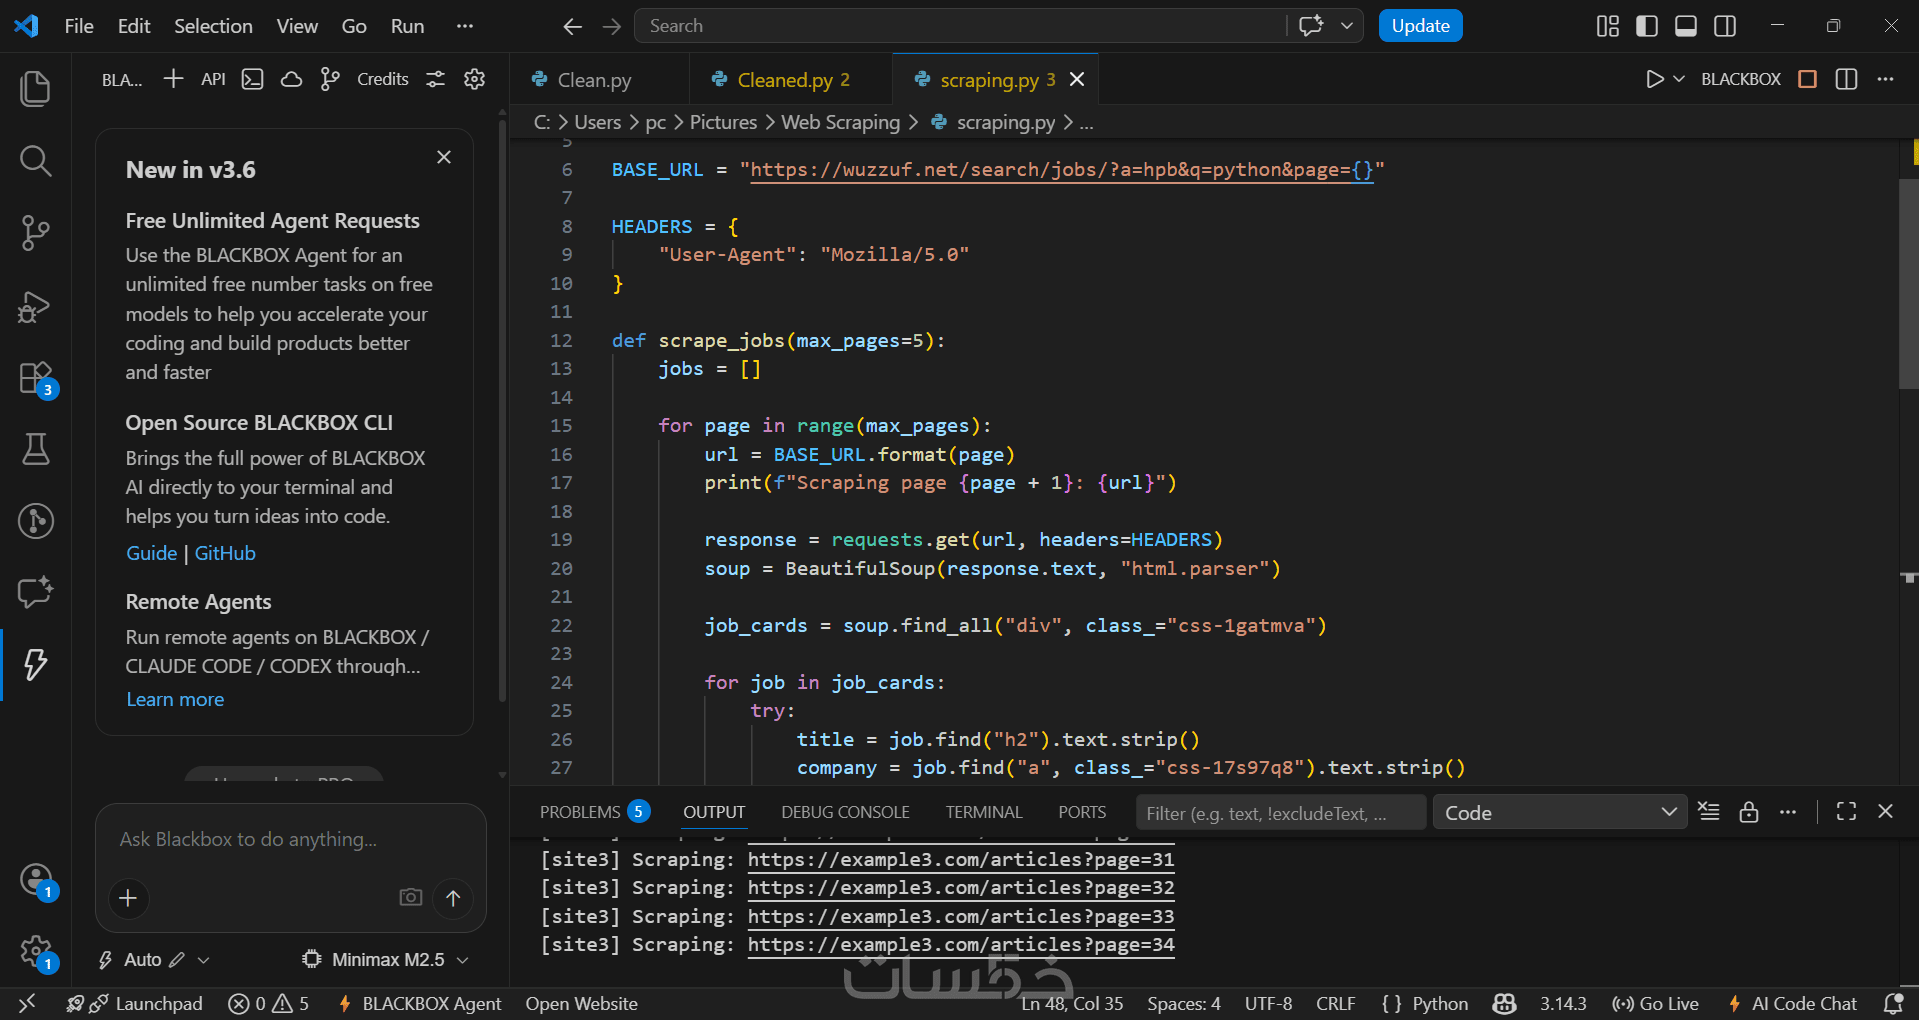The image size is (1919, 1020).
Task: Open the TERMINAL panel tab
Action: click(x=983, y=812)
